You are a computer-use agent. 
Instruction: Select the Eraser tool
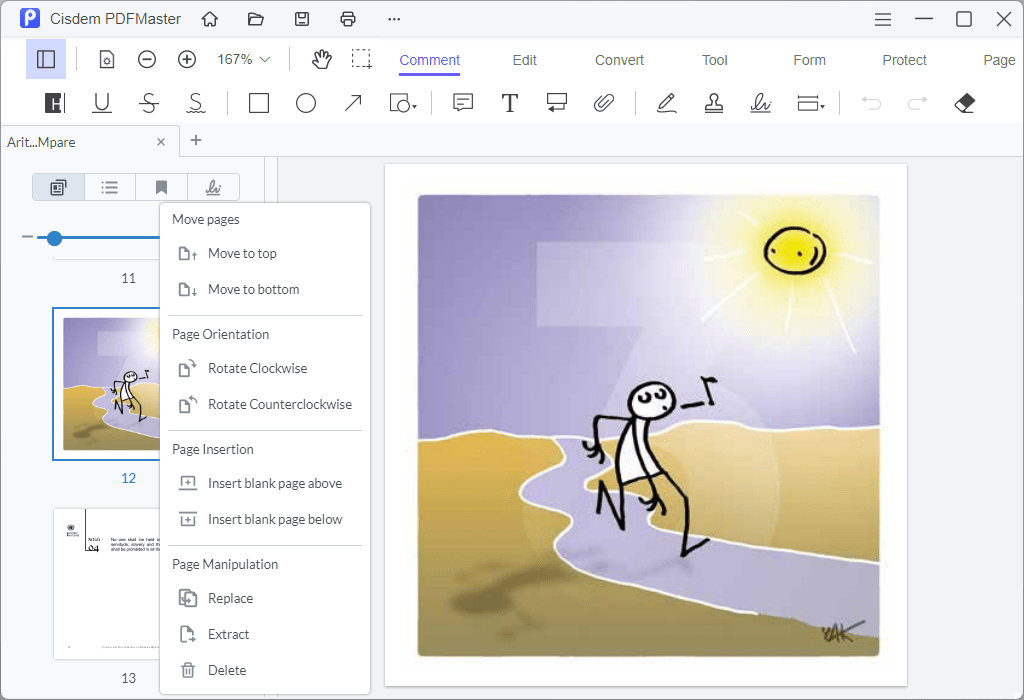click(x=963, y=102)
